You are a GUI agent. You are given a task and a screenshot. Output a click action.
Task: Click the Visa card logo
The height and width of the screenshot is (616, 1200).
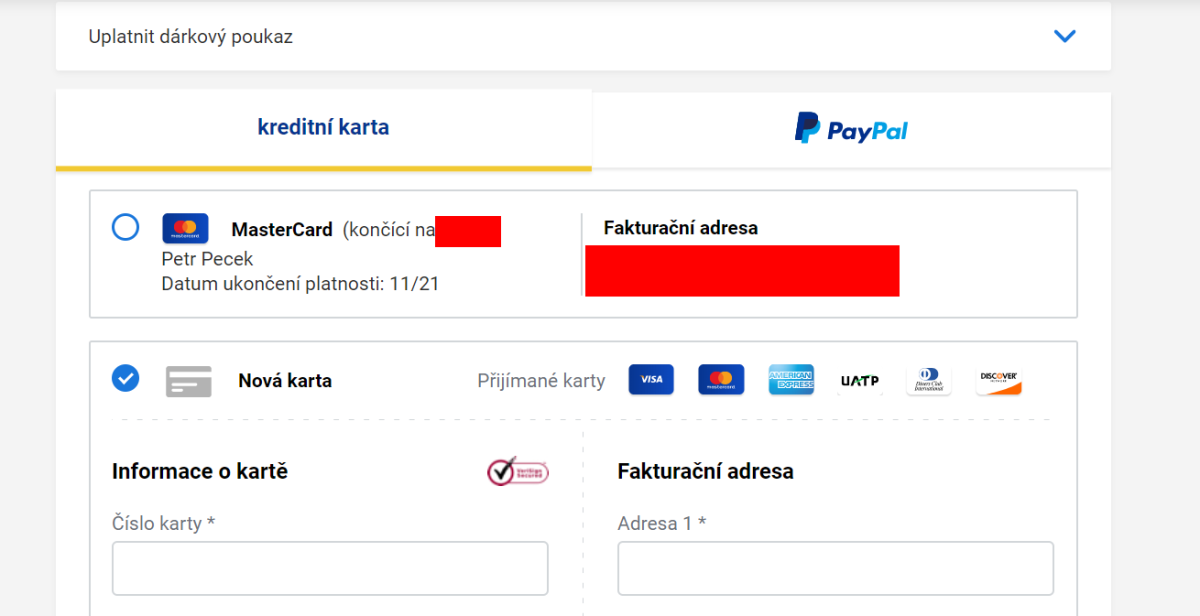pyautogui.click(x=651, y=380)
